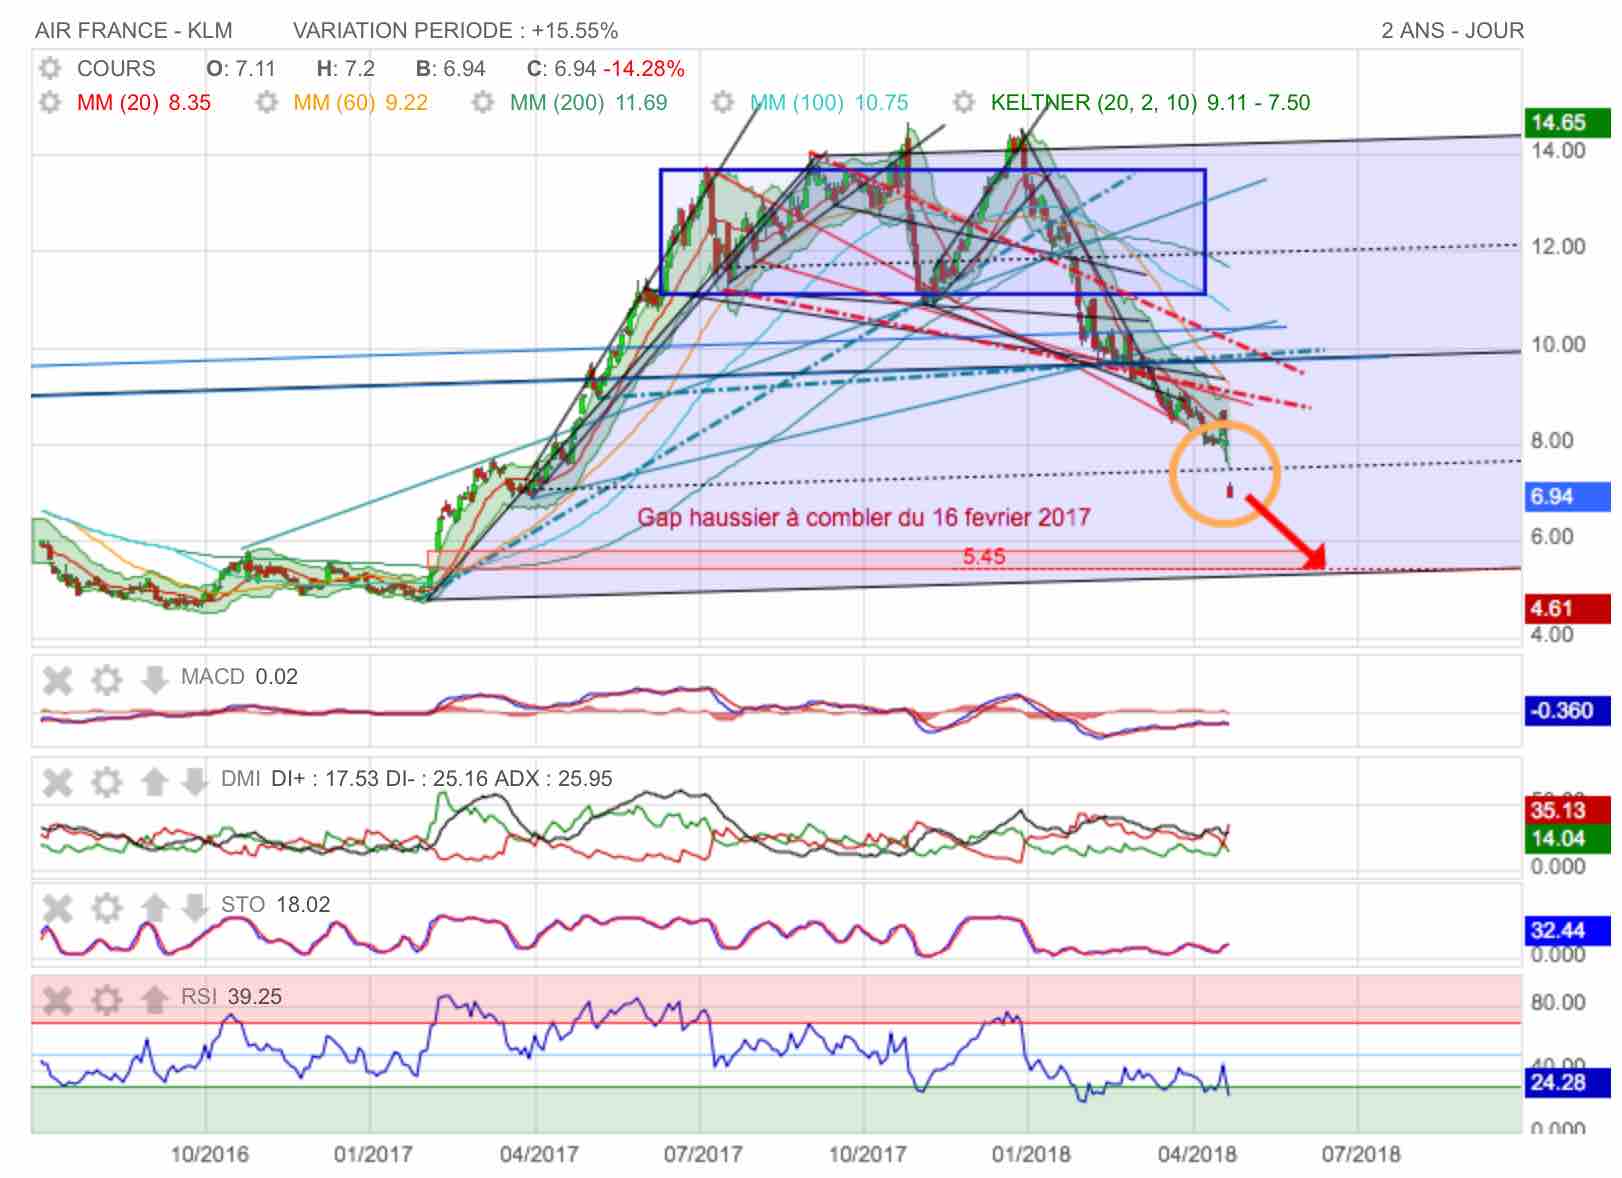Click the 80.00 RSI axis label

(x=1558, y=1002)
